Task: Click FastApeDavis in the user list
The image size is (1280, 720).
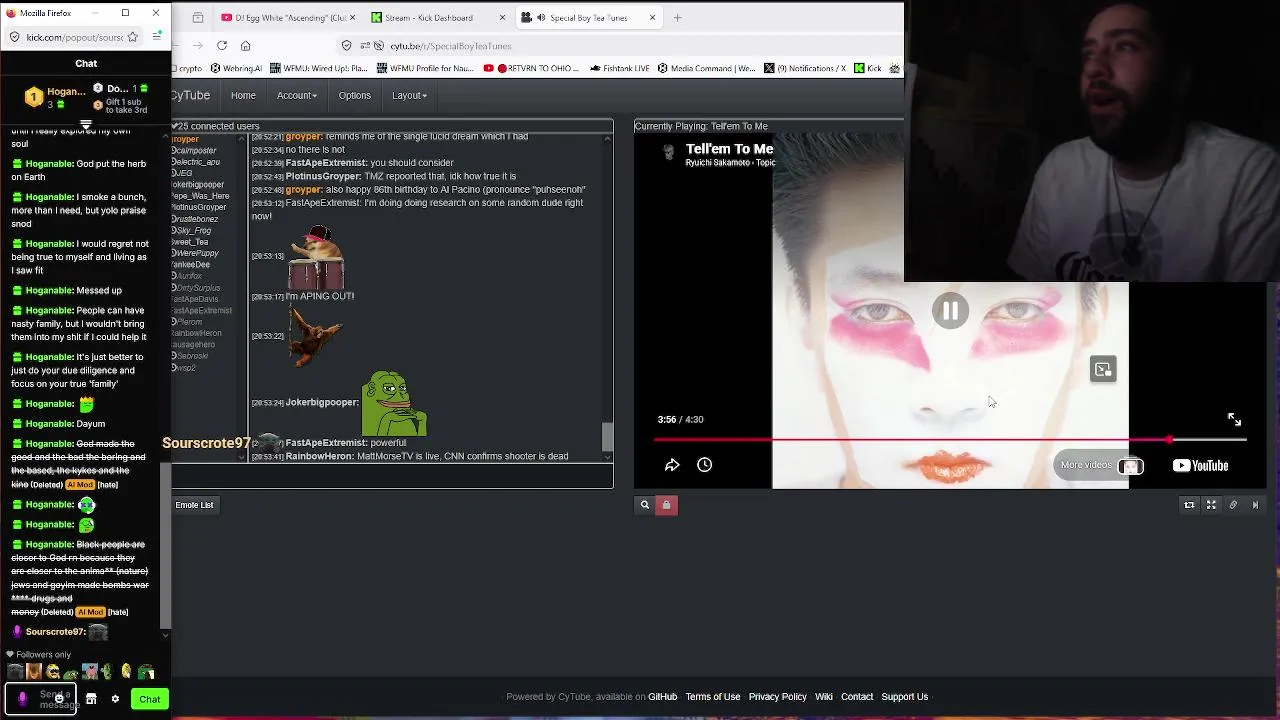Action: tap(195, 299)
